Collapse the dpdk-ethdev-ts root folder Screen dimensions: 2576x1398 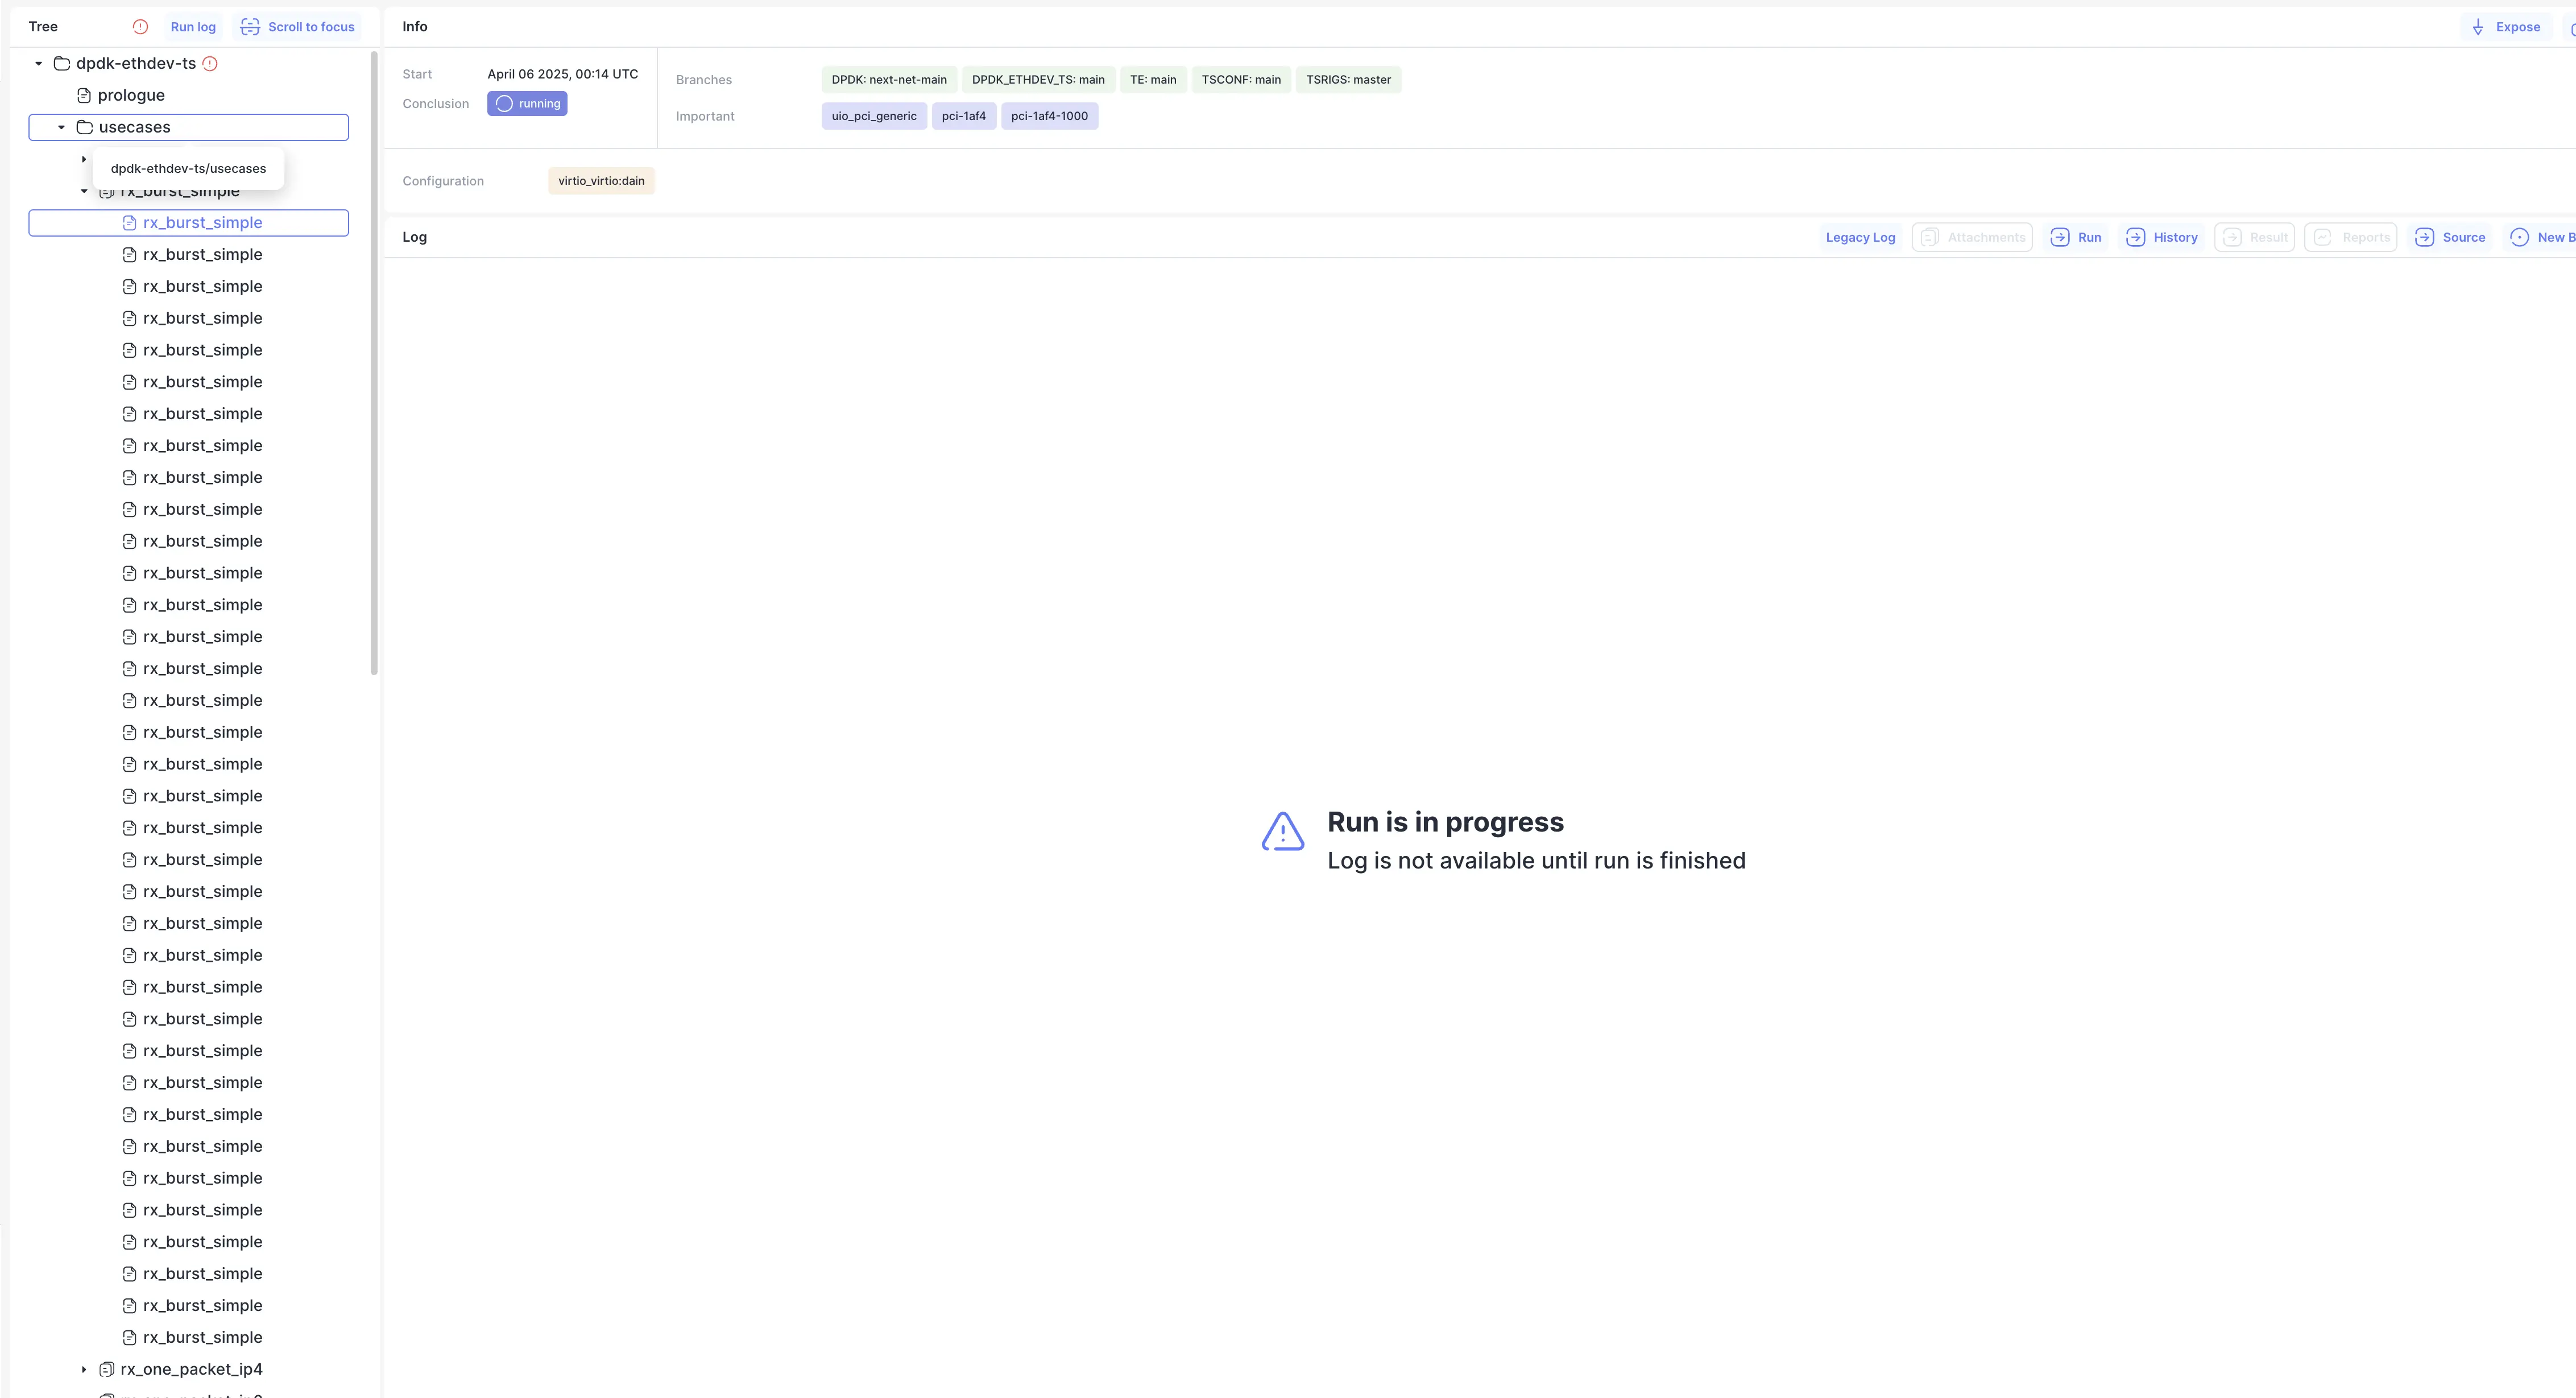click(39, 63)
